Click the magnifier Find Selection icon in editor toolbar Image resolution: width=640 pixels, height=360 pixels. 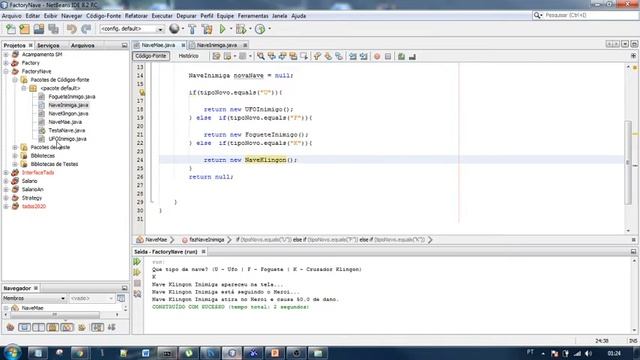tap(260, 56)
